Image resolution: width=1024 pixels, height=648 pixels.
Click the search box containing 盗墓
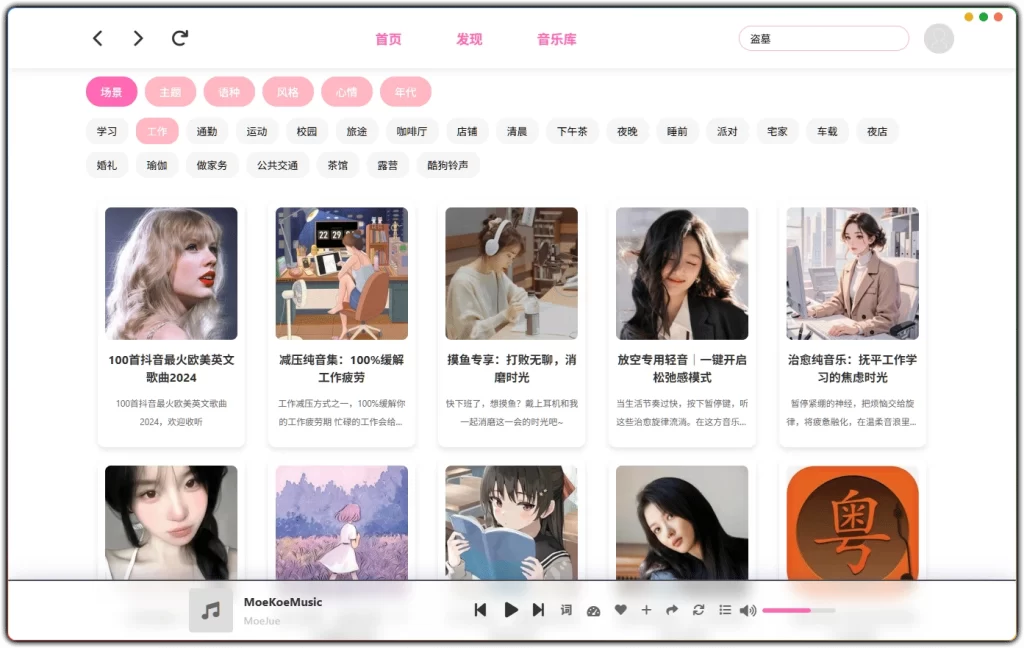(x=823, y=38)
